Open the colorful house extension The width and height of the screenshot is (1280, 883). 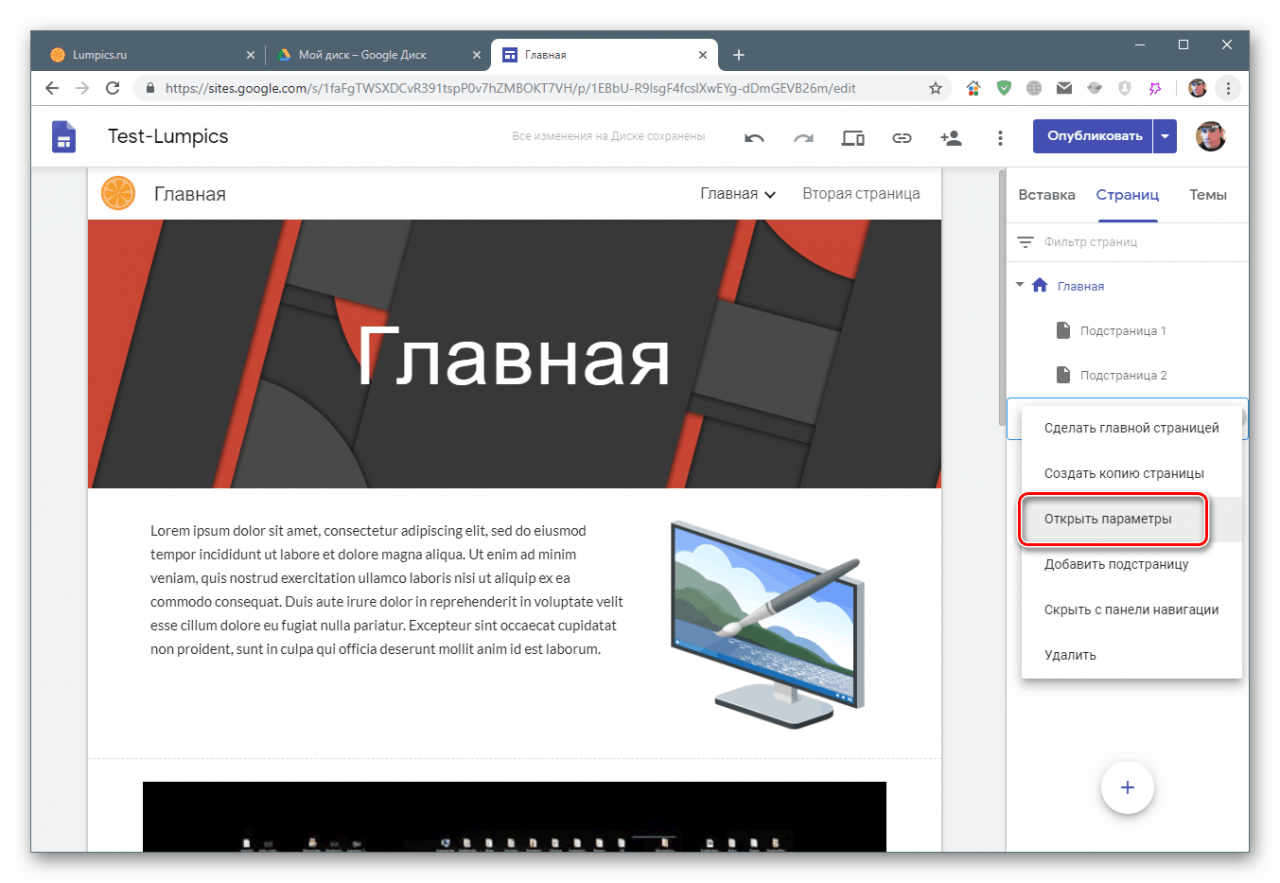point(973,88)
